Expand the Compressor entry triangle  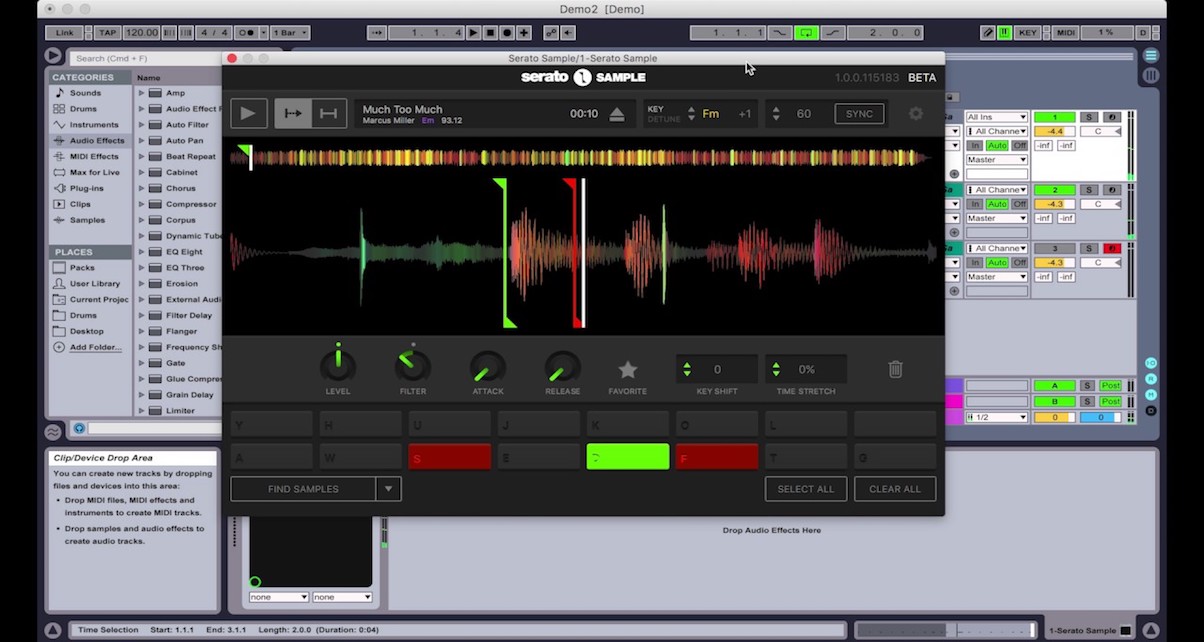[x=142, y=204]
